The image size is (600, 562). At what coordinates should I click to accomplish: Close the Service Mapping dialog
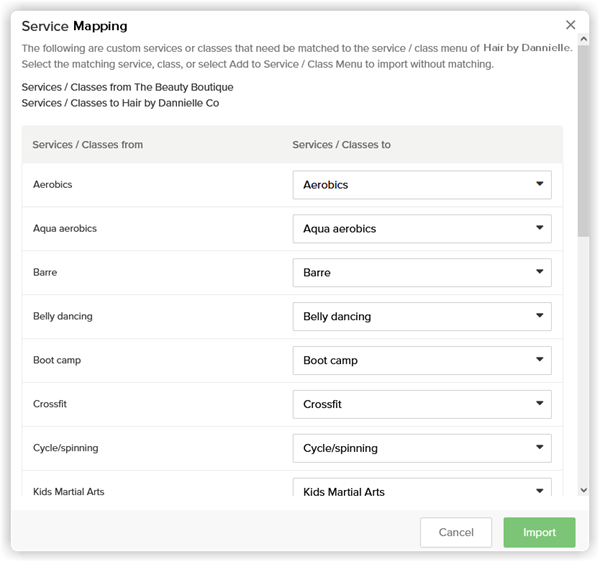click(570, 25)
